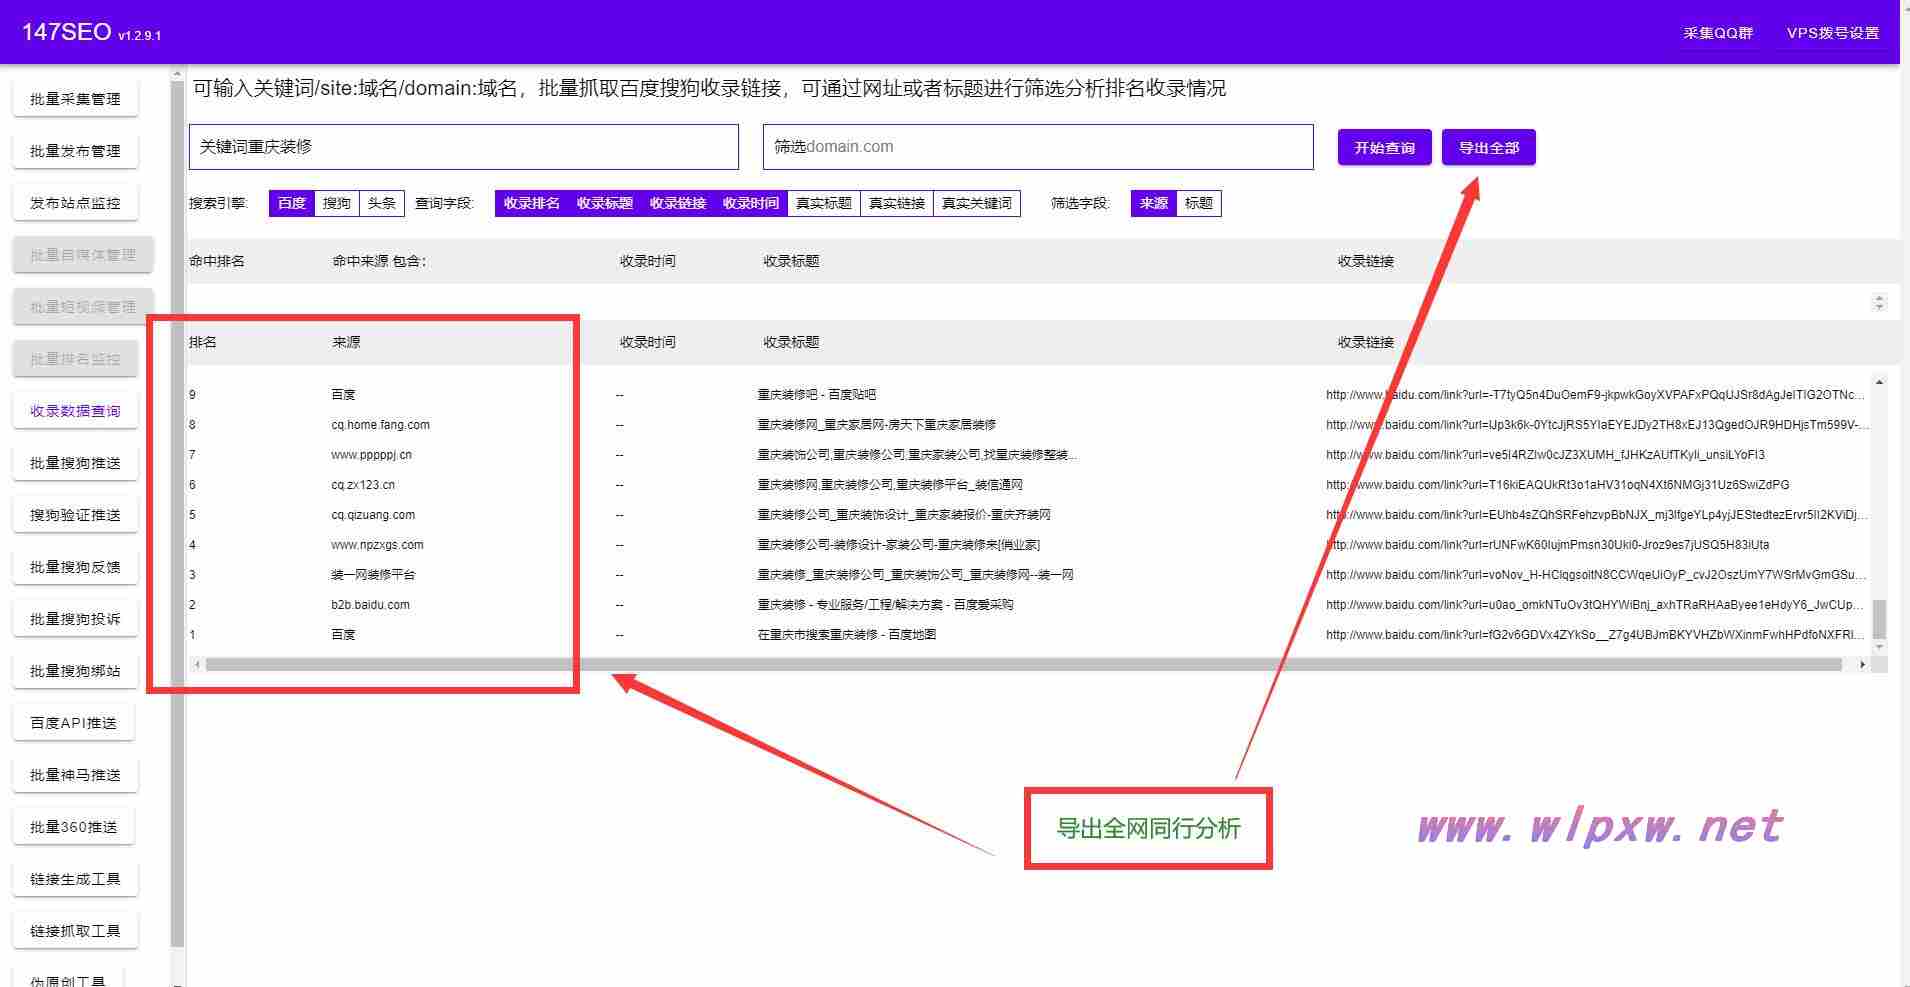
Task: Open 百度API推送 in the sidebar
Action: tap(75, 723)
